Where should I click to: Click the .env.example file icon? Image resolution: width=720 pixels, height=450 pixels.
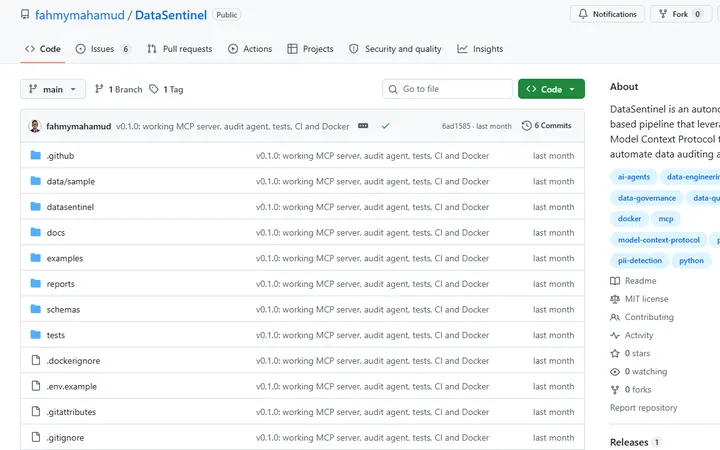(35, 386)
